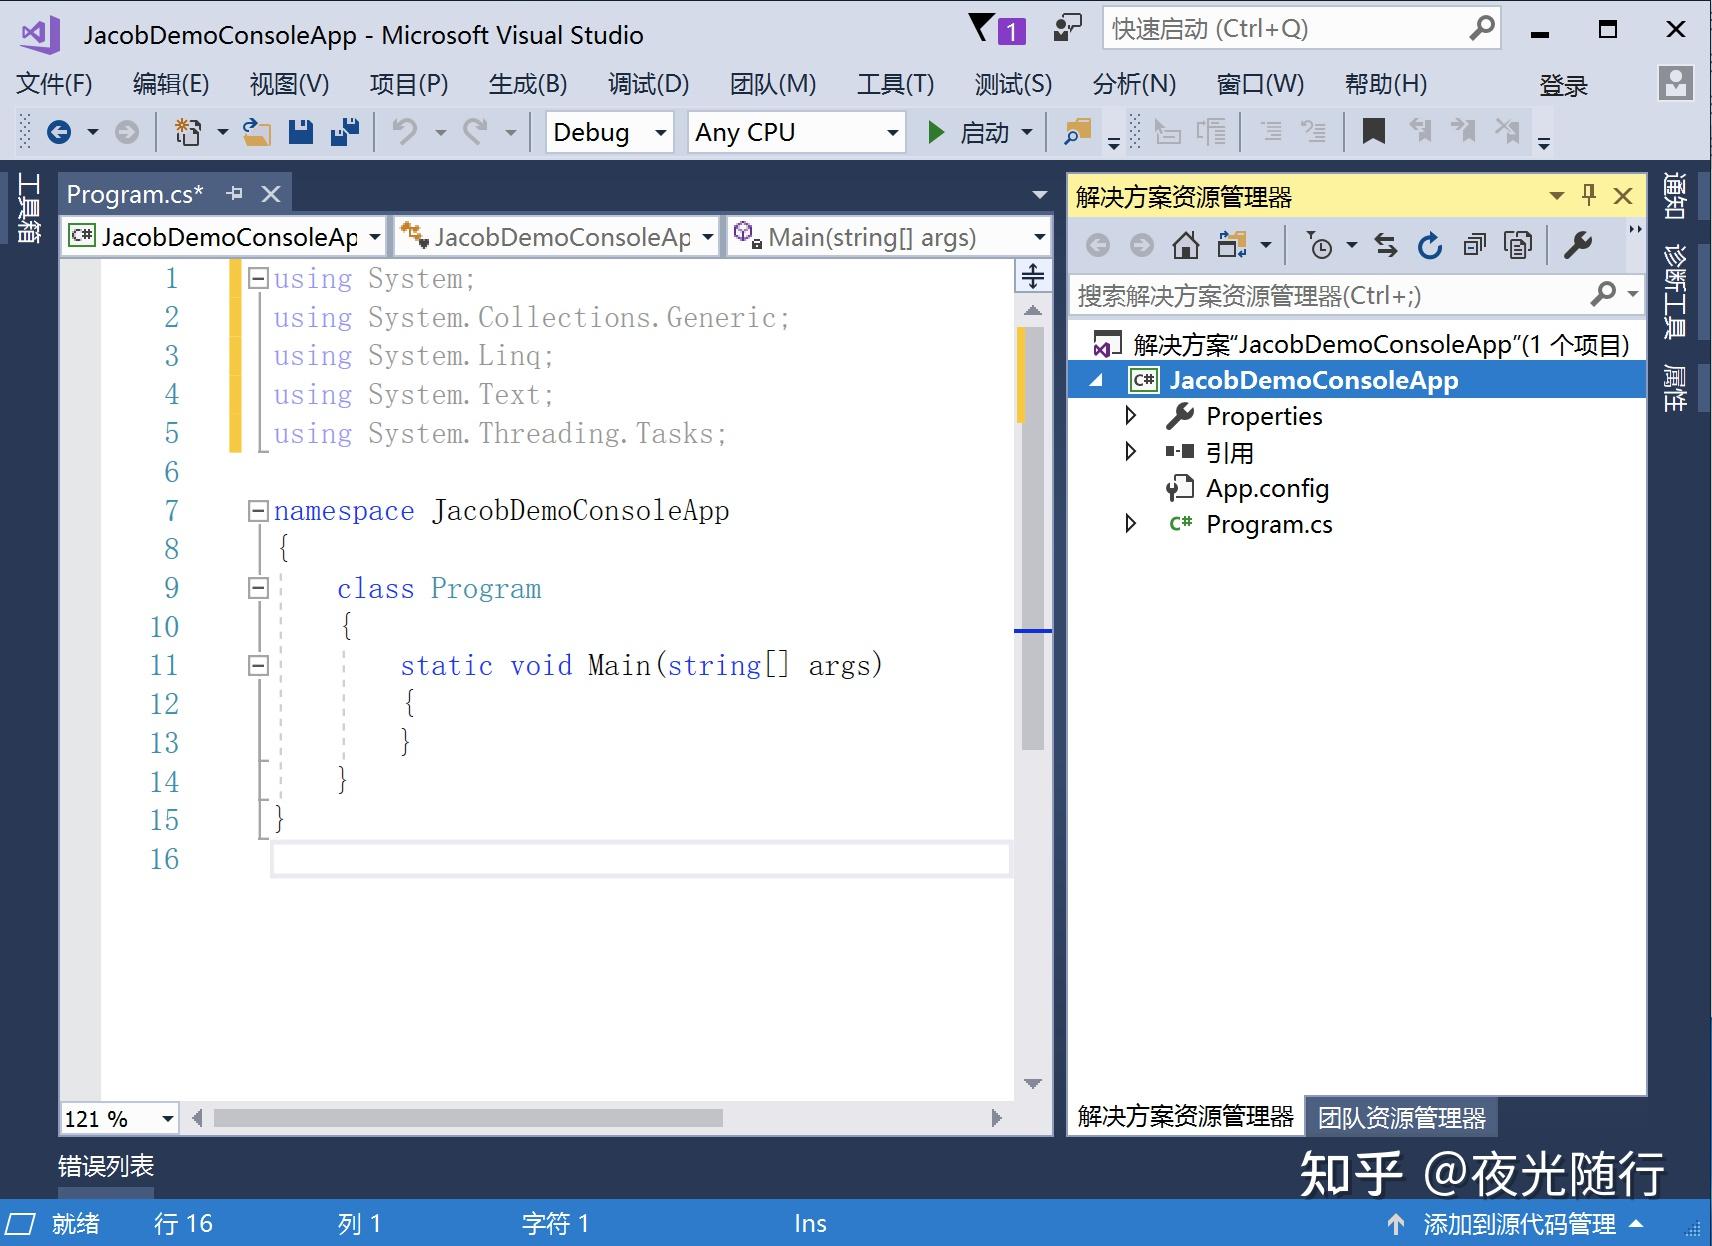The height and width of the screenshot is (1246, 1712).
Task: Click the scroll-down arrow of editor scrollbar
Action: 1033,1083
